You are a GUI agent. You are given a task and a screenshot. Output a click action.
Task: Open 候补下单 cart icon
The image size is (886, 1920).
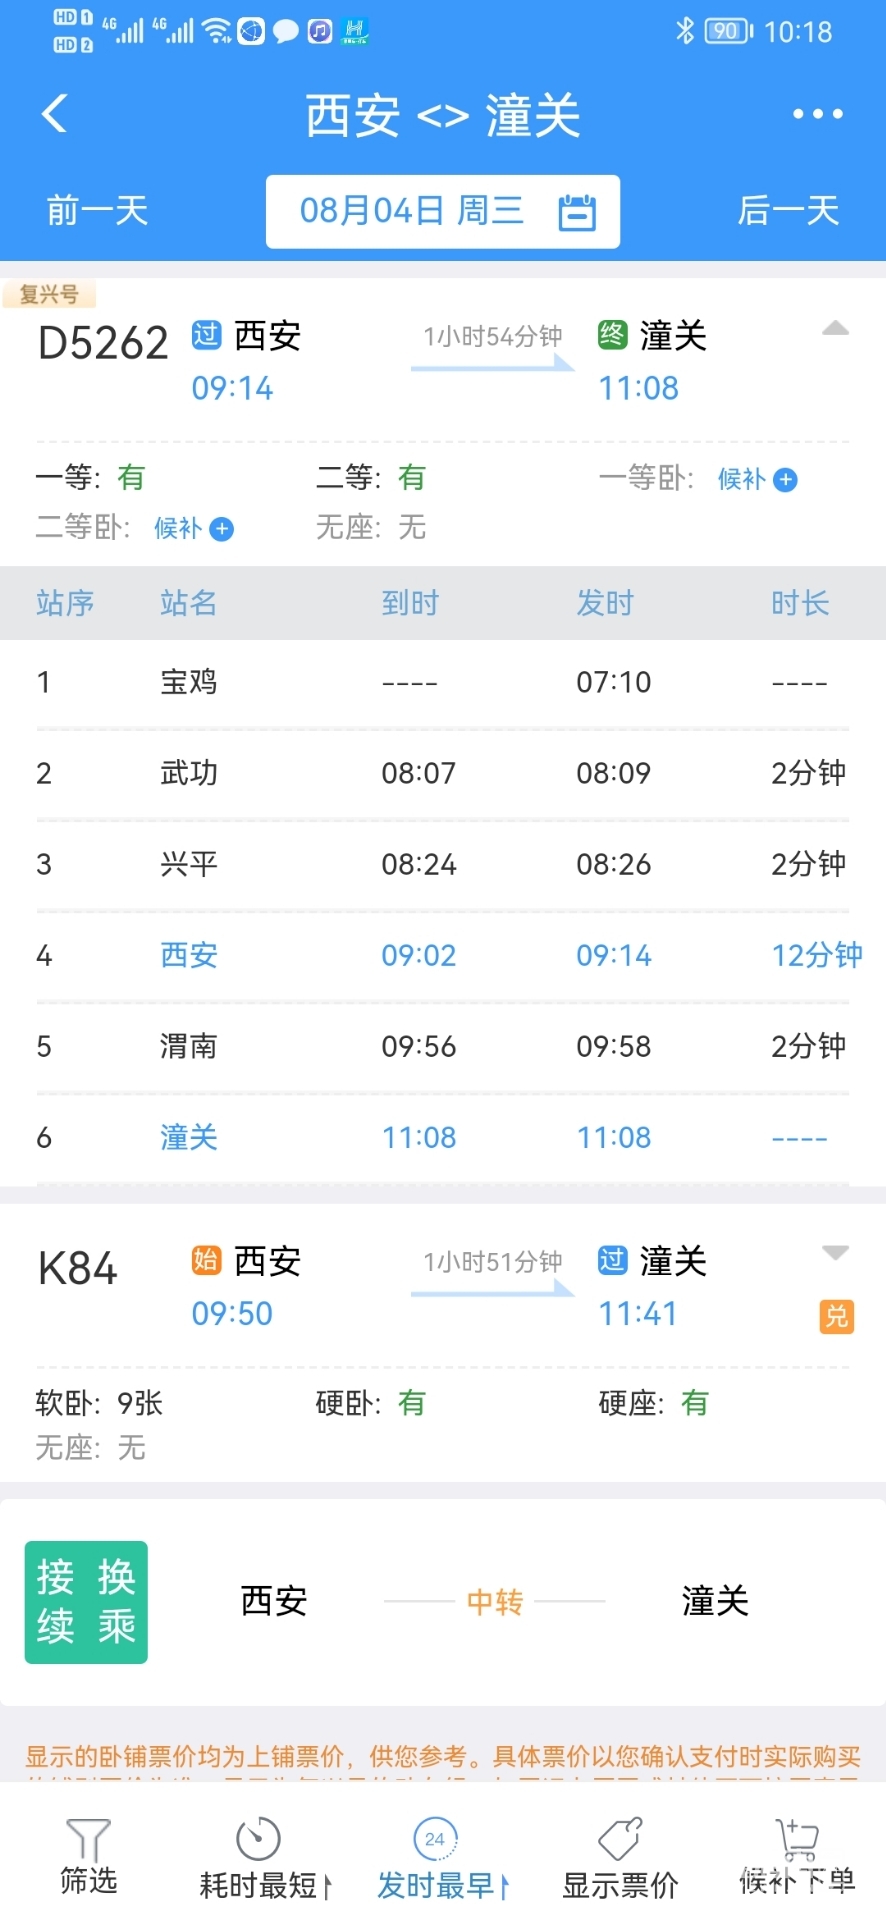point(797,1838)
